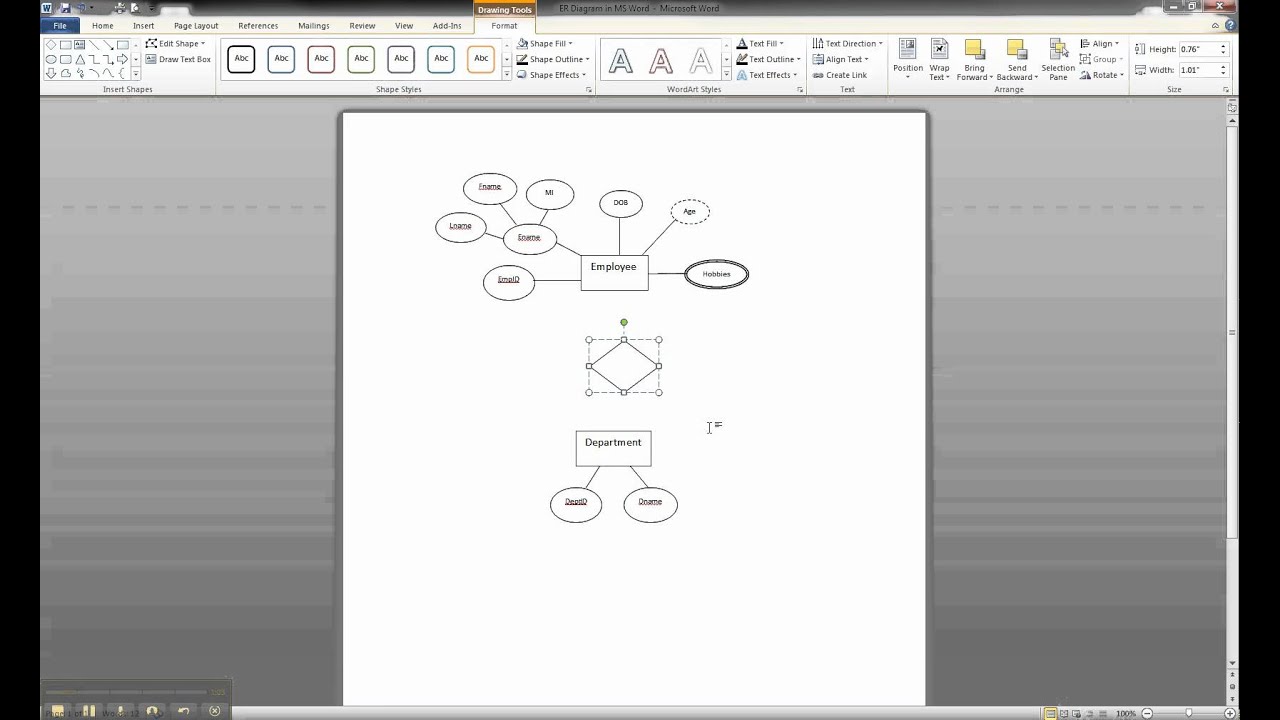Click the Department entity rectangle

613,448
